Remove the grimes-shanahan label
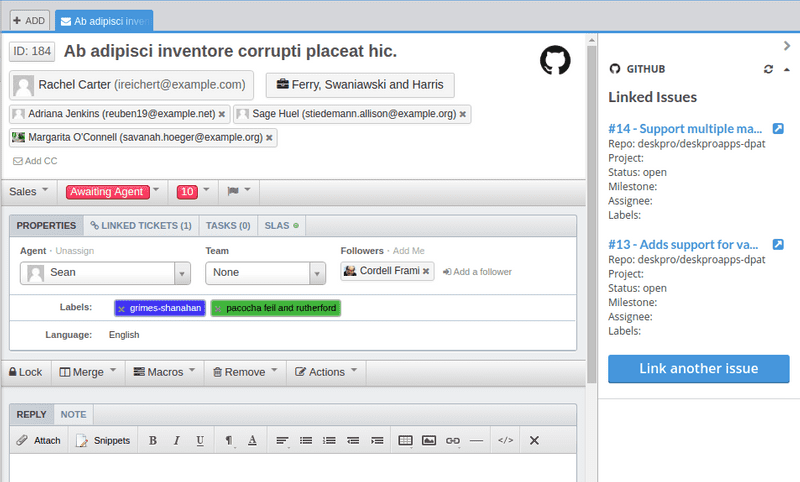This screenshot has height=482, width=800. coord(121,309)
